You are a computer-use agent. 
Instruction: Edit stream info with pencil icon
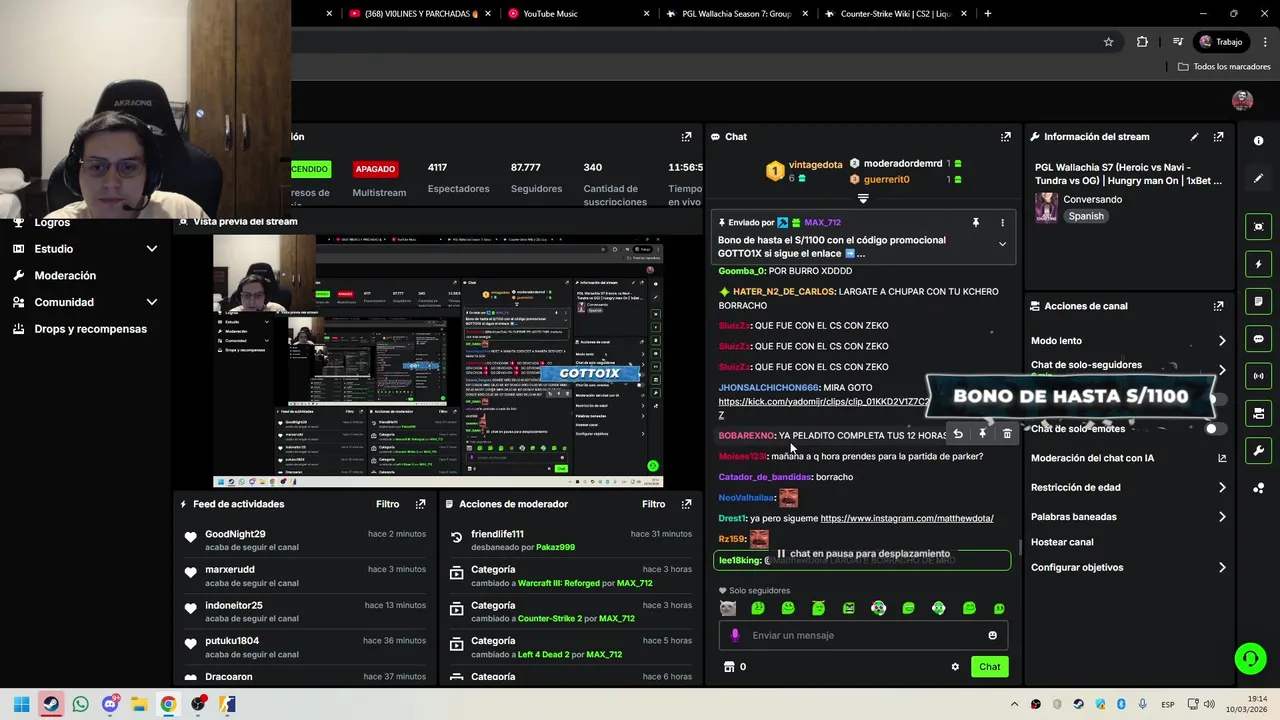[x=1194, y=137]
